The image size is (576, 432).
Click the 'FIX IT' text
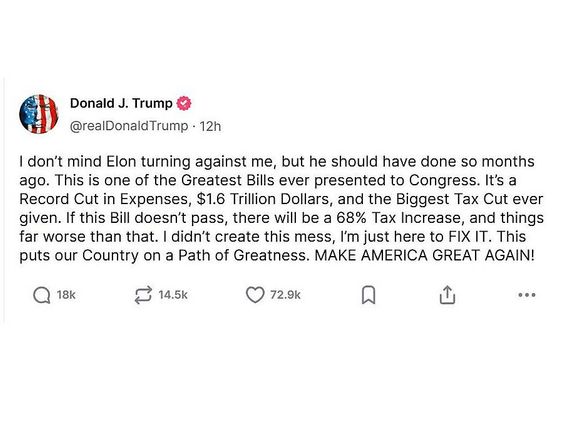point(469,237)
